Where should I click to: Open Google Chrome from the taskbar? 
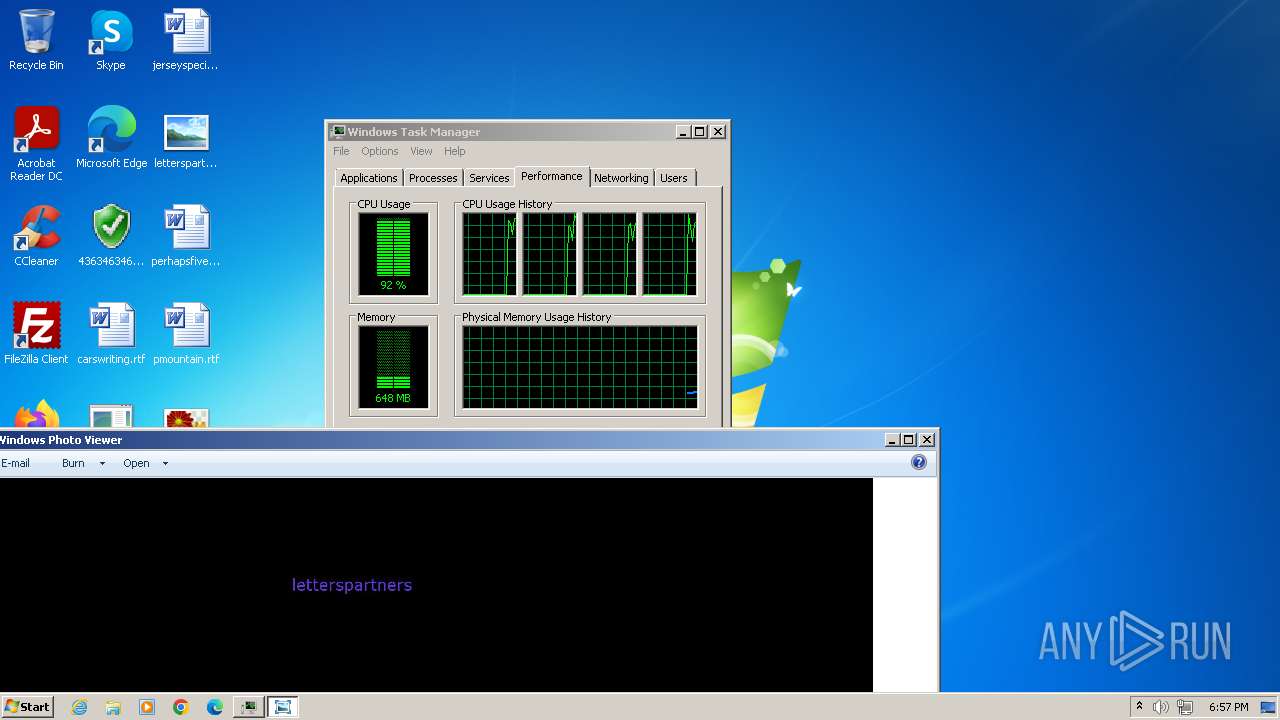(x=181, y=707)
